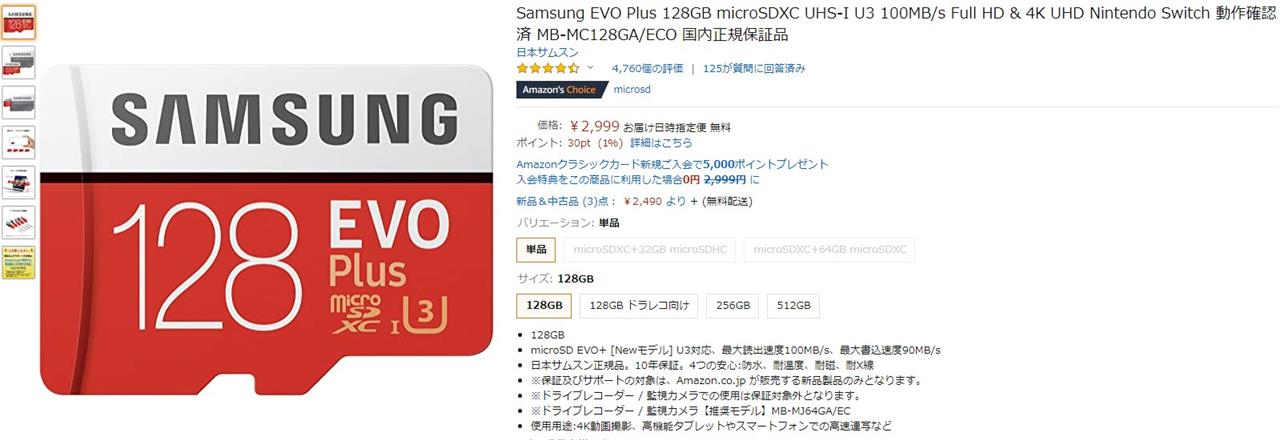Open the 4,760 customer reviews link
The width and height of the screenshot is (1280, 440).
coord(647,69)
